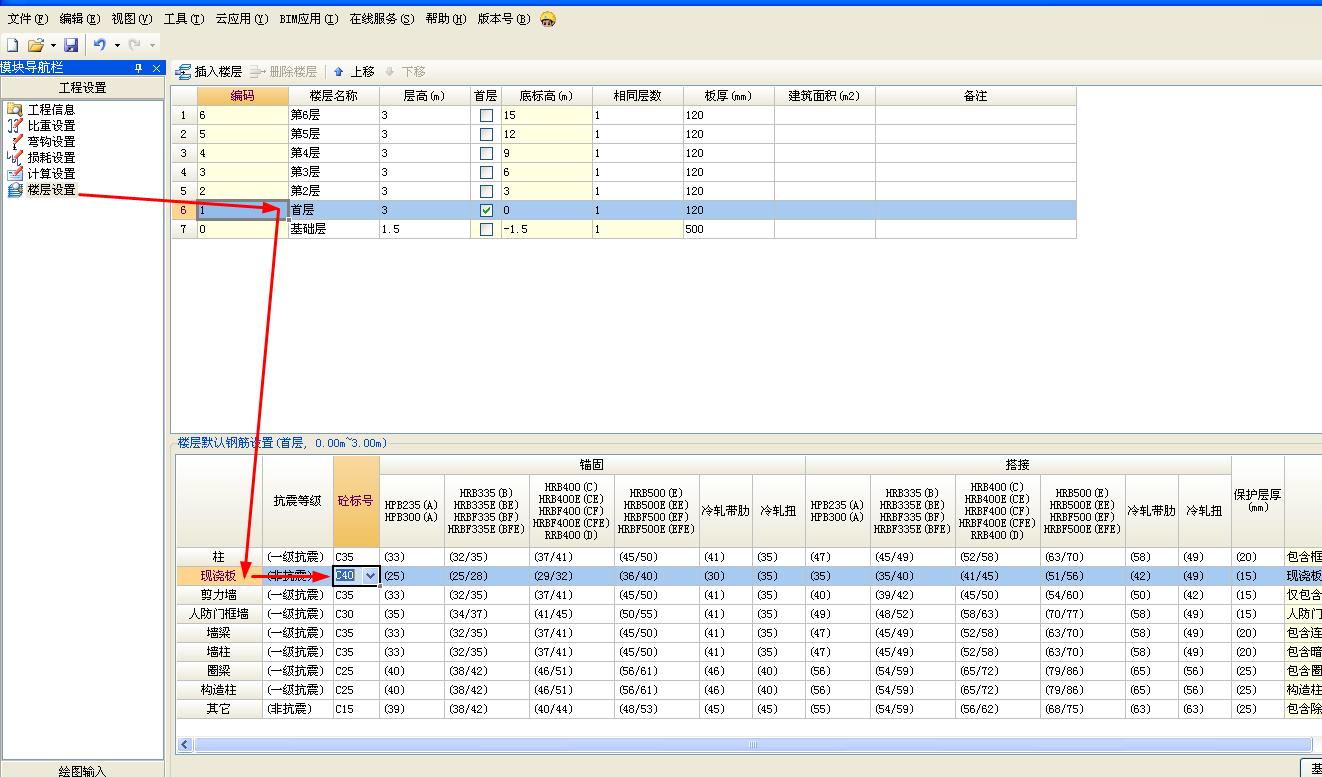
Task: Toggle 首层 checkbox for 第2层
Action: click(486, 192)
